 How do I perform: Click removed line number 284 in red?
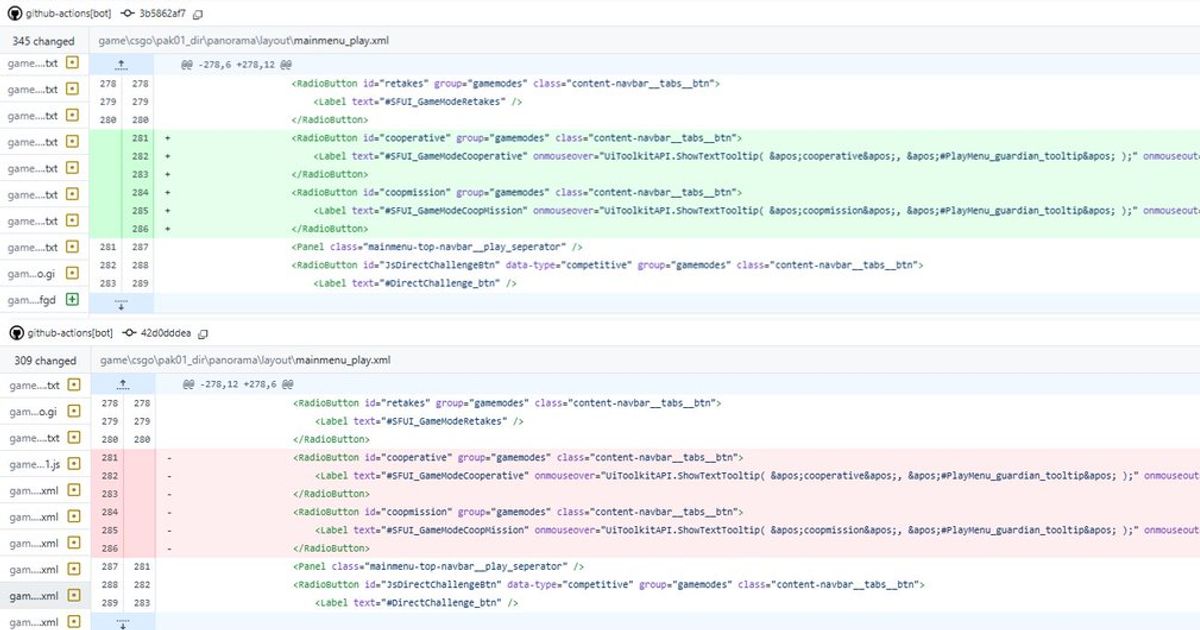(108, 512)
